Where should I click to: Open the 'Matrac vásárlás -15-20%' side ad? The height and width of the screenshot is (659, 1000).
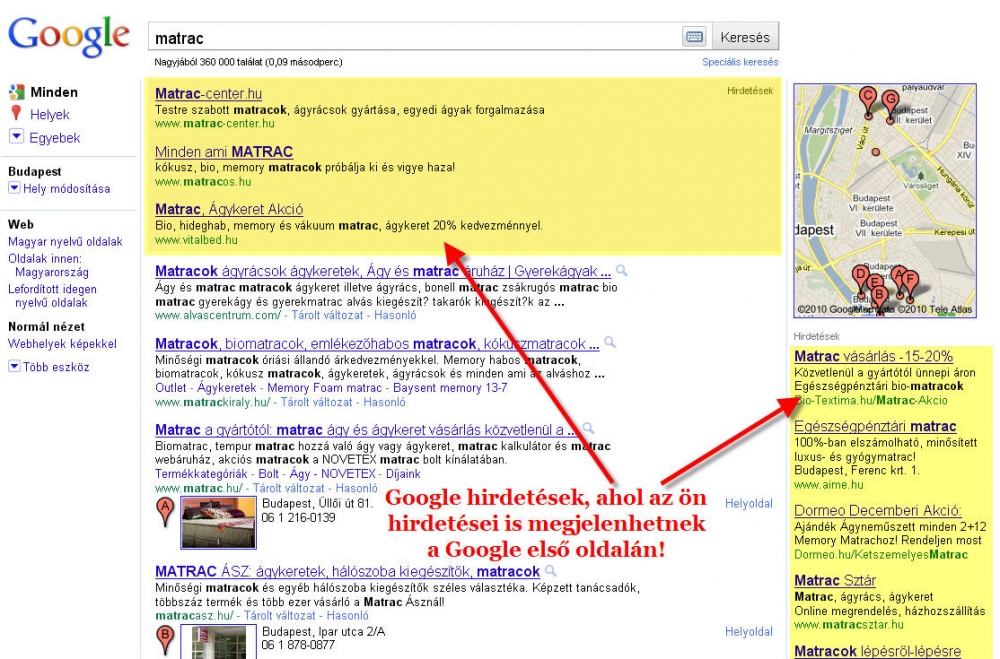pyautogui.click(x=874, y=357)
